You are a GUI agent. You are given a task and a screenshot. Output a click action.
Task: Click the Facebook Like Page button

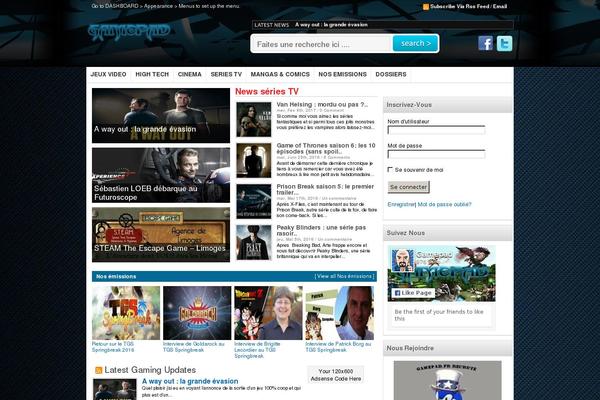point(413,293)
